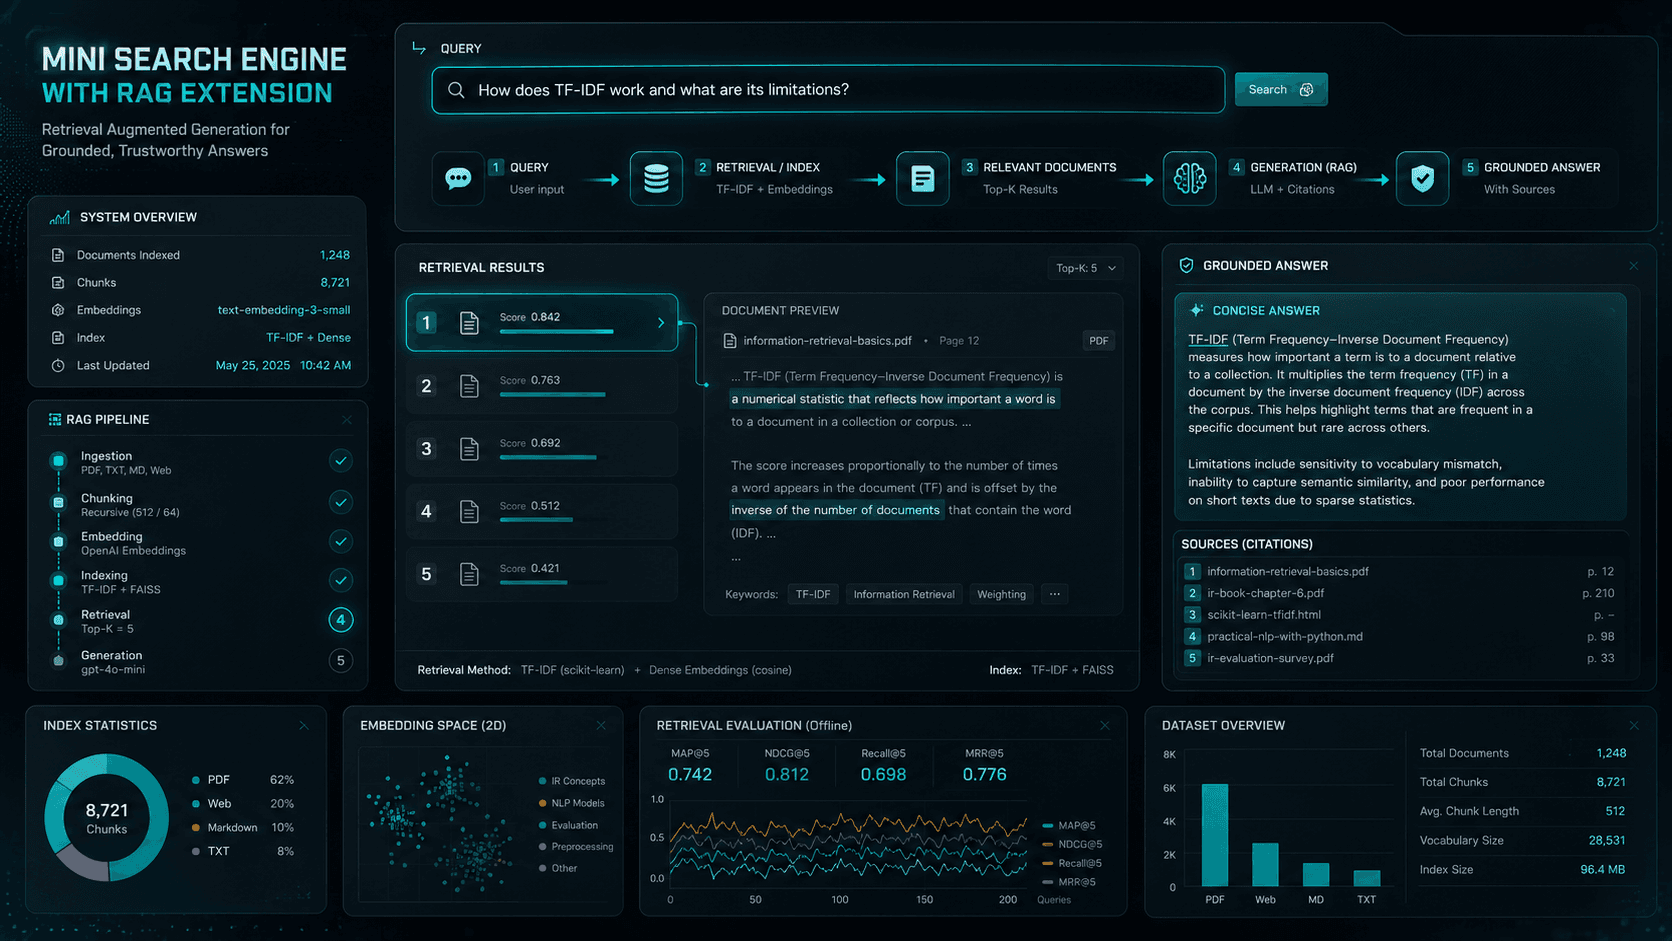1672x941 pixels.
Task: Click the shield icon in Grounded Answer header
Action: click(1186, 265)
